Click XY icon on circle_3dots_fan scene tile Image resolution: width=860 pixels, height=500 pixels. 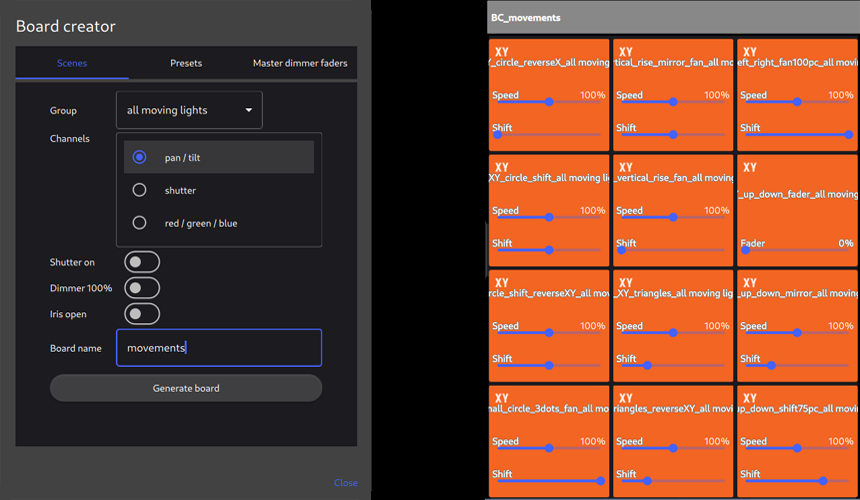502,398
